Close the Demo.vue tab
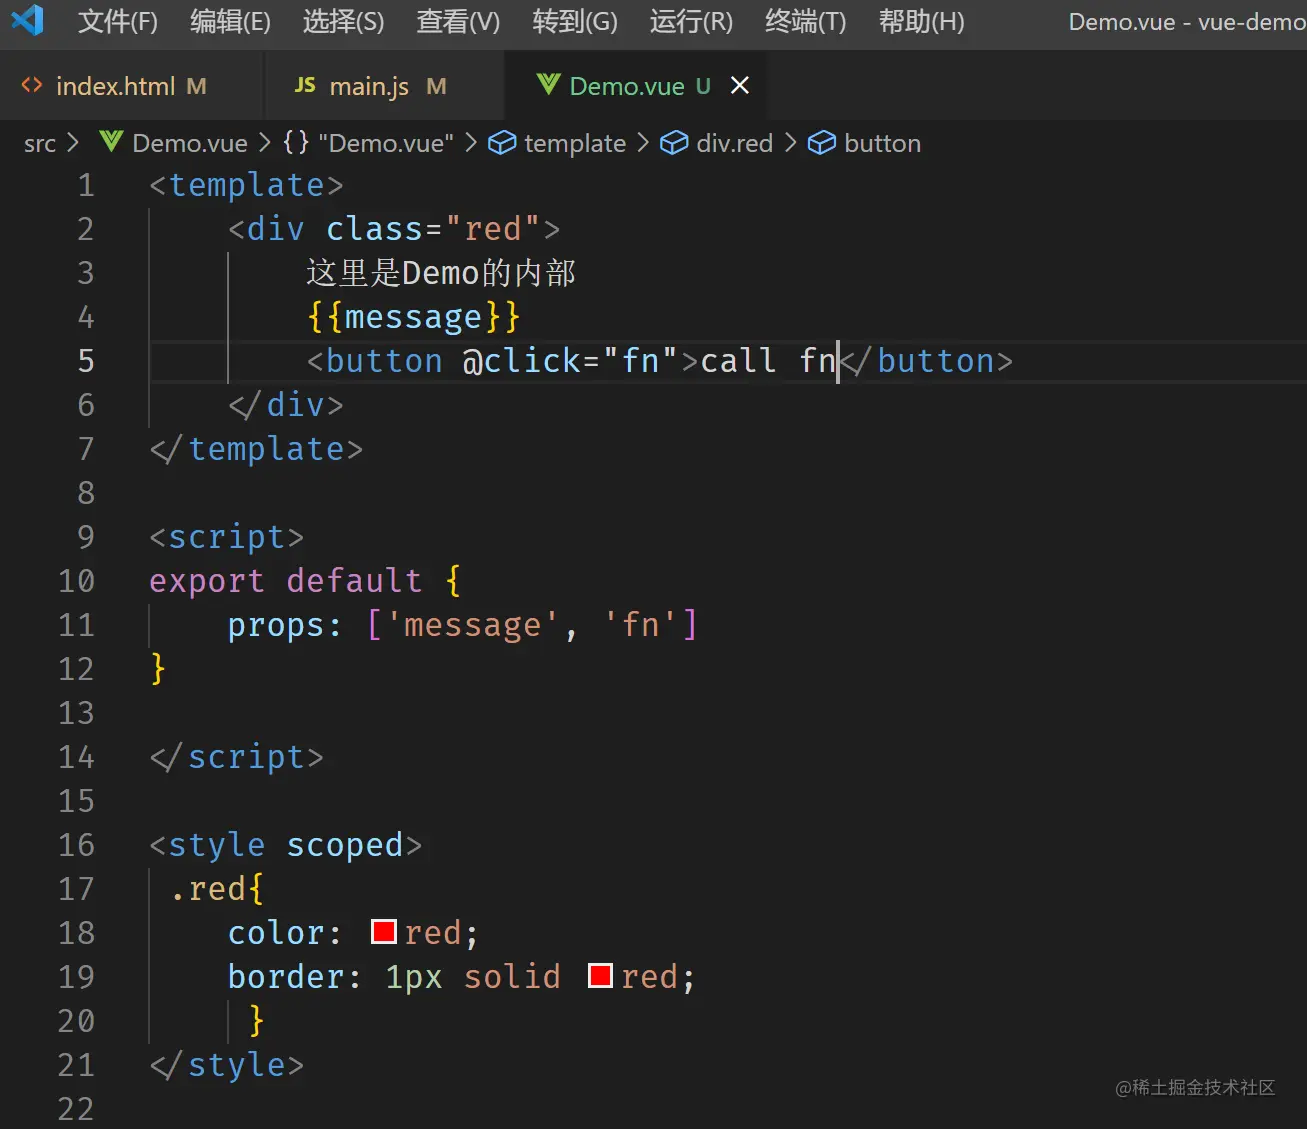The height and width of the screenshot is (1129, 1307). pos(740,86)
